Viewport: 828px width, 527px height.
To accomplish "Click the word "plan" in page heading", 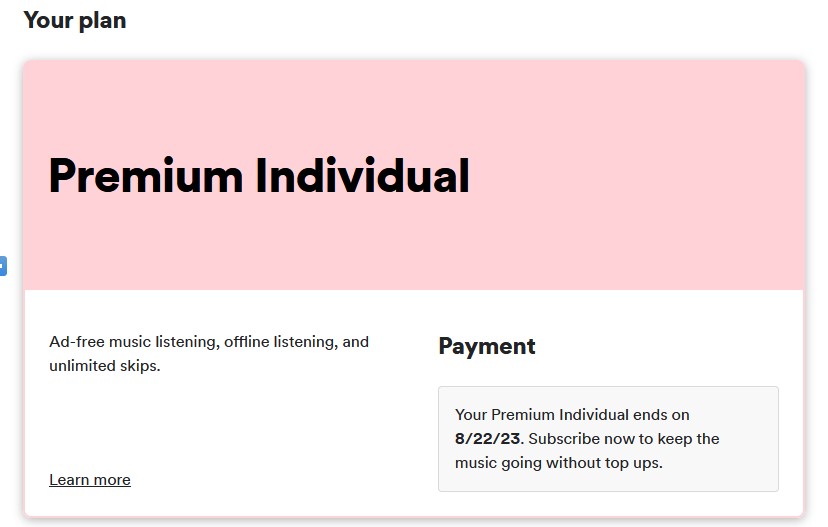I will point(100,20).
